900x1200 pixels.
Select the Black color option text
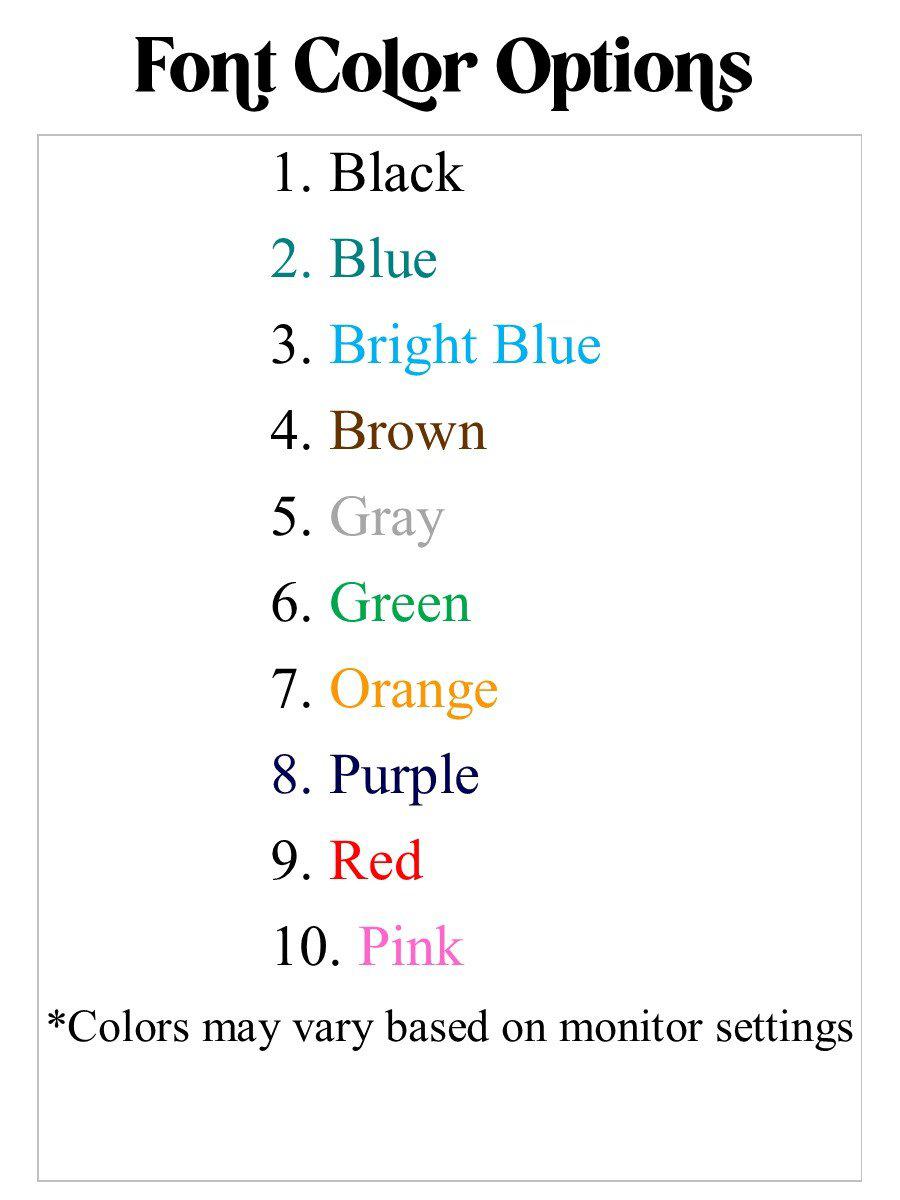(x=396, y=173)
